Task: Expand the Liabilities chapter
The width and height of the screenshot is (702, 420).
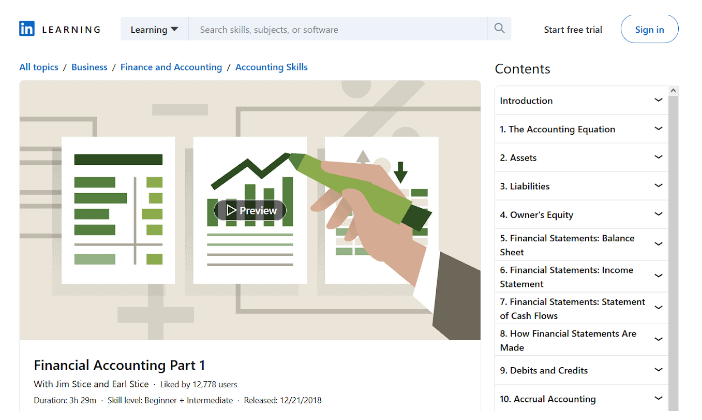Action: (x=658, y=186)
